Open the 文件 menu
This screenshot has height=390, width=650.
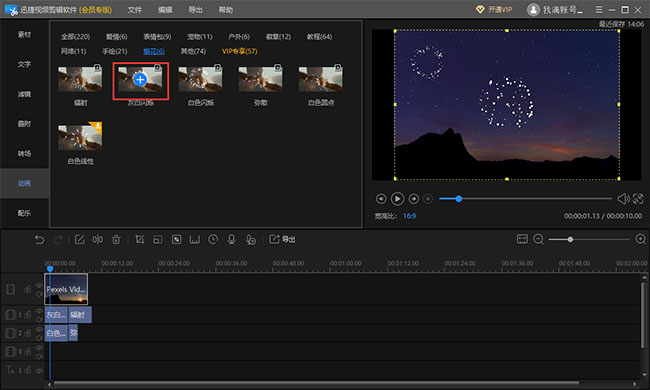[x=135, y=10]
